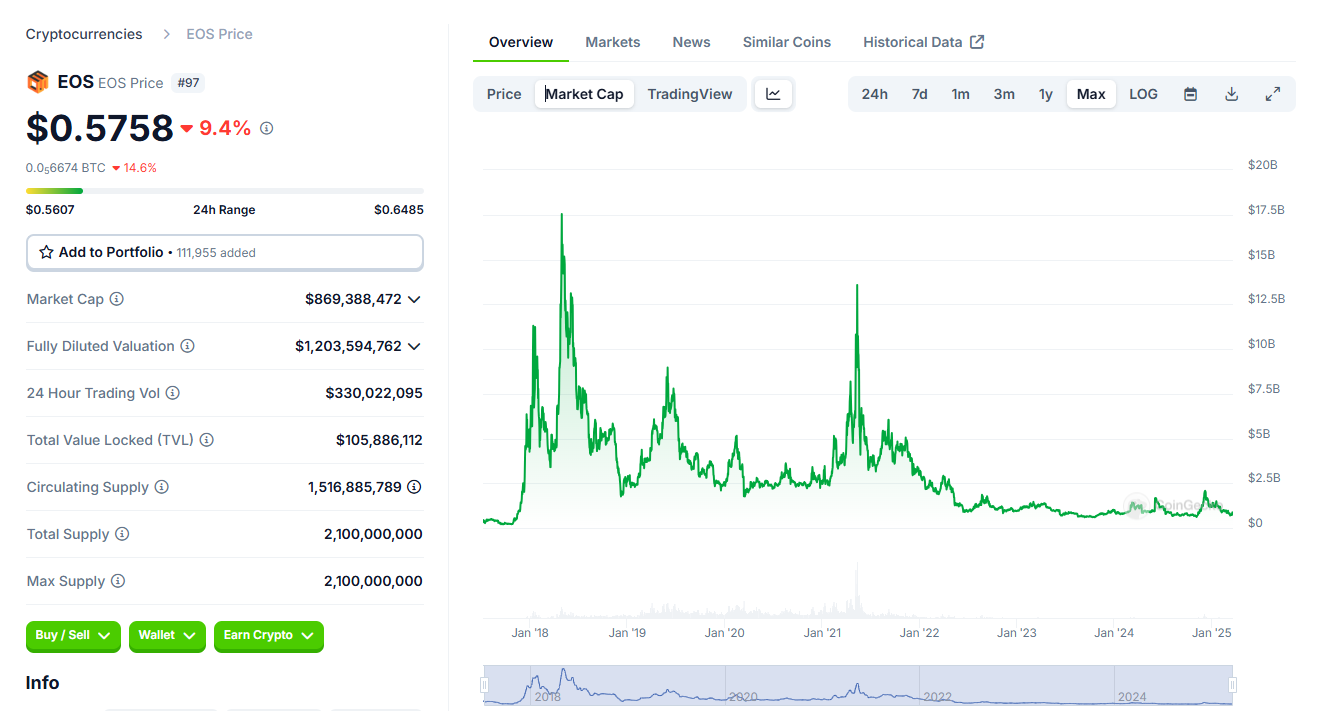Image resolution: width=1329 pixels, height=711 pixels.
Task: Click the Circulating Supply info icon
Action: pyautogui.click(x=162, y=487)
